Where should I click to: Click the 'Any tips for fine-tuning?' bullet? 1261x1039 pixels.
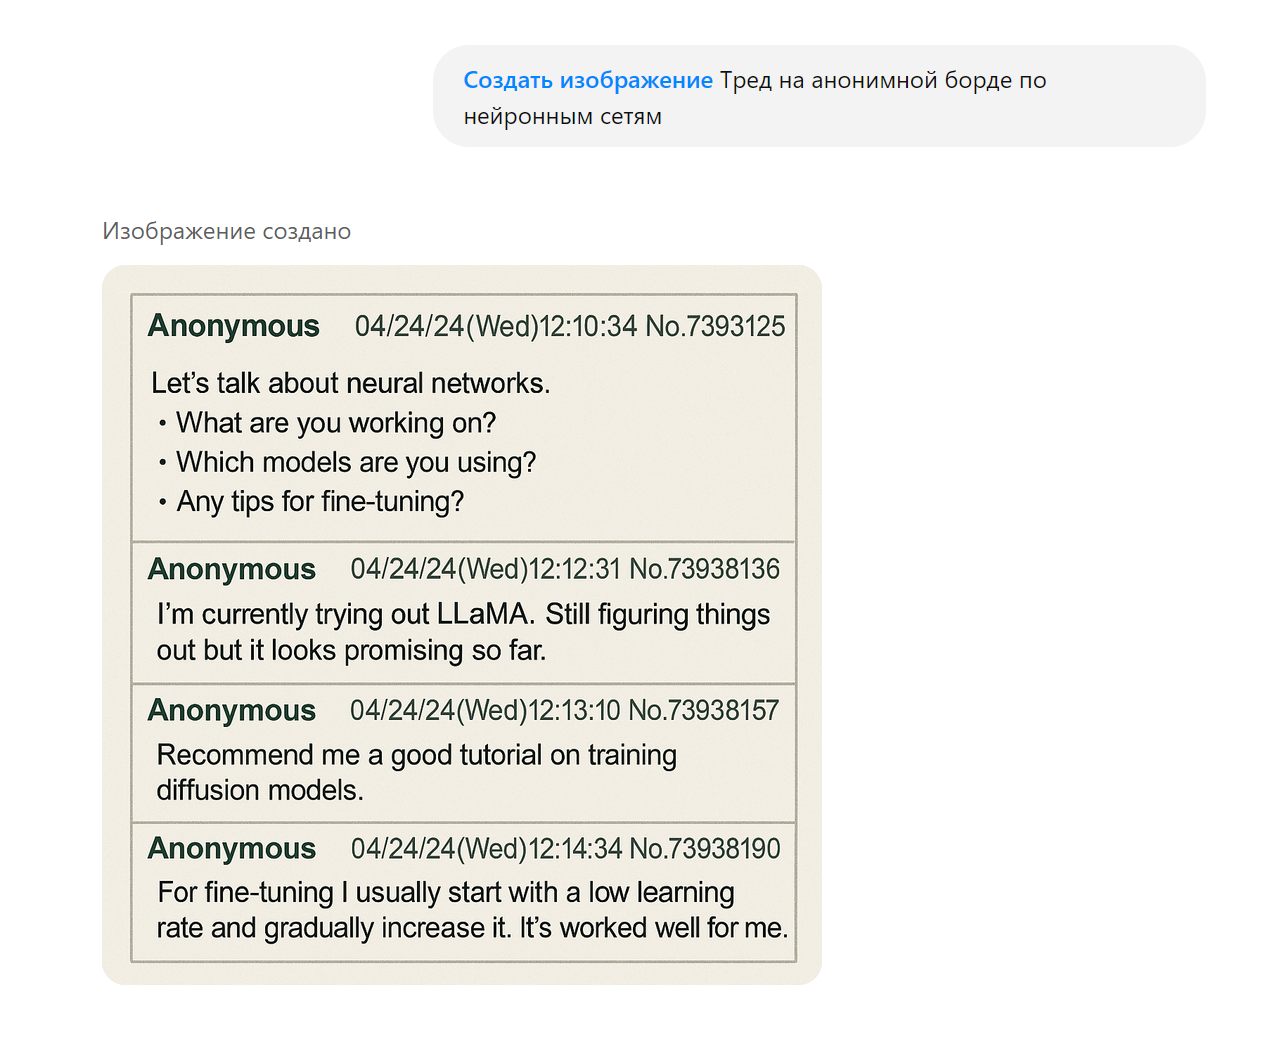320,501
